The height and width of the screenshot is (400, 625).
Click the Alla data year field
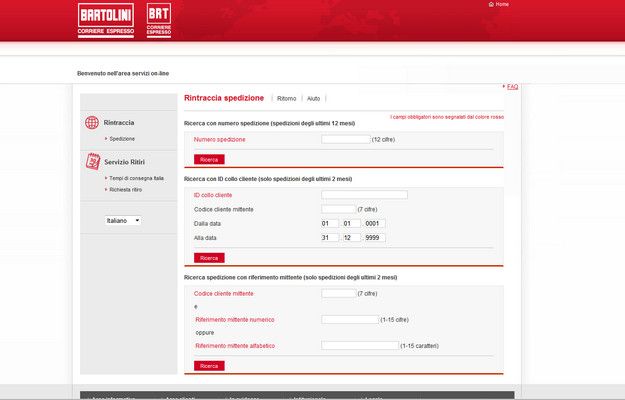pos(375,238)
